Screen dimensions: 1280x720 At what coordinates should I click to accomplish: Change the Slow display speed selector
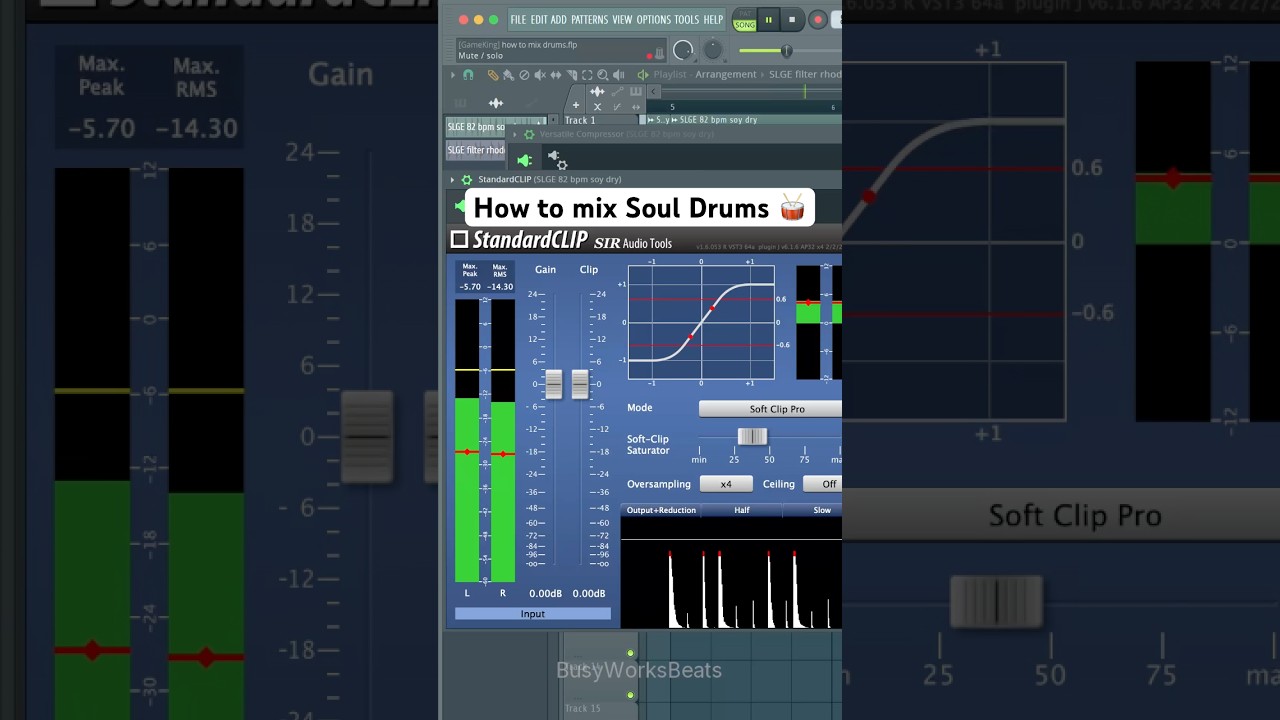[x=813, y=510]
